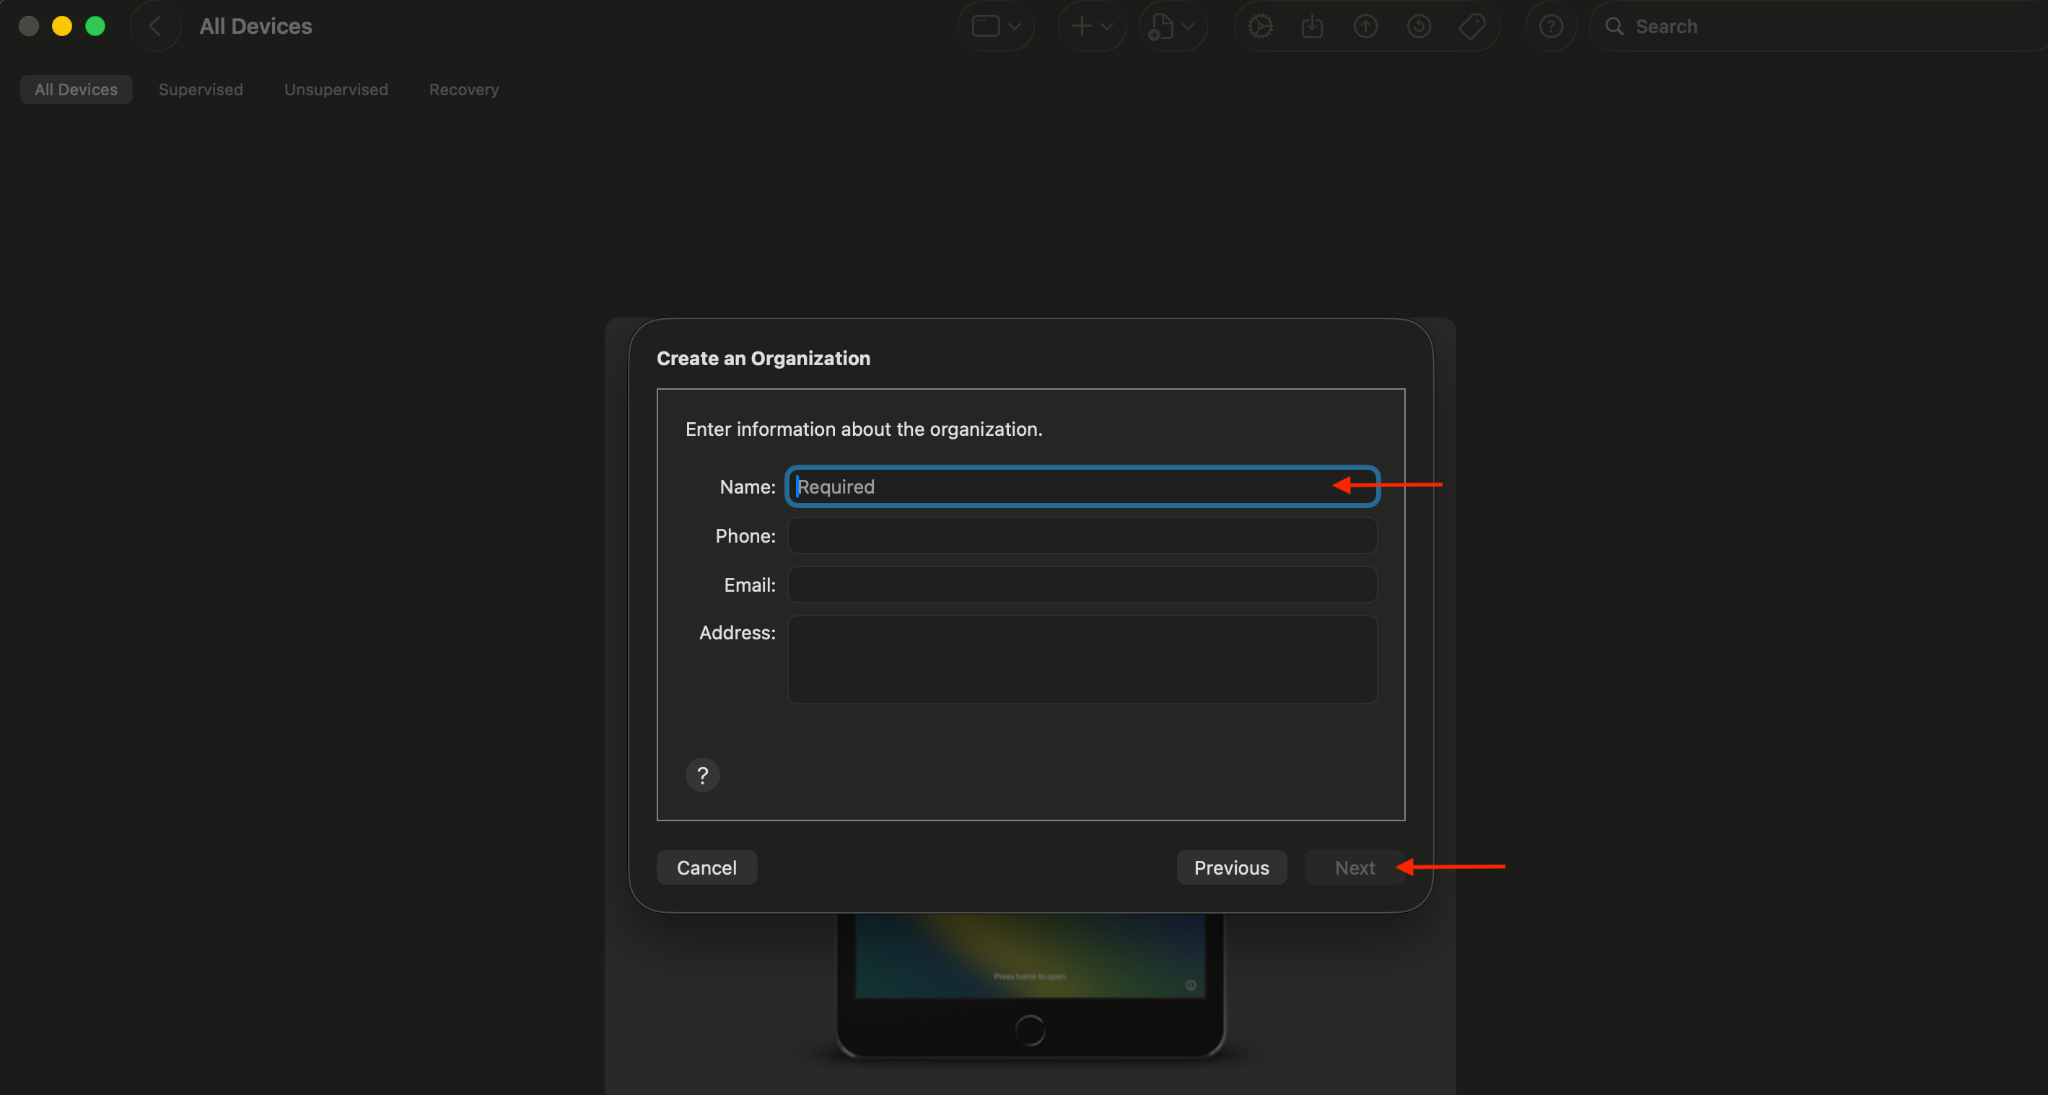The image size is (2048, 1095).
Task: Click the dialog help question-mark button
Action: [702, 775]
